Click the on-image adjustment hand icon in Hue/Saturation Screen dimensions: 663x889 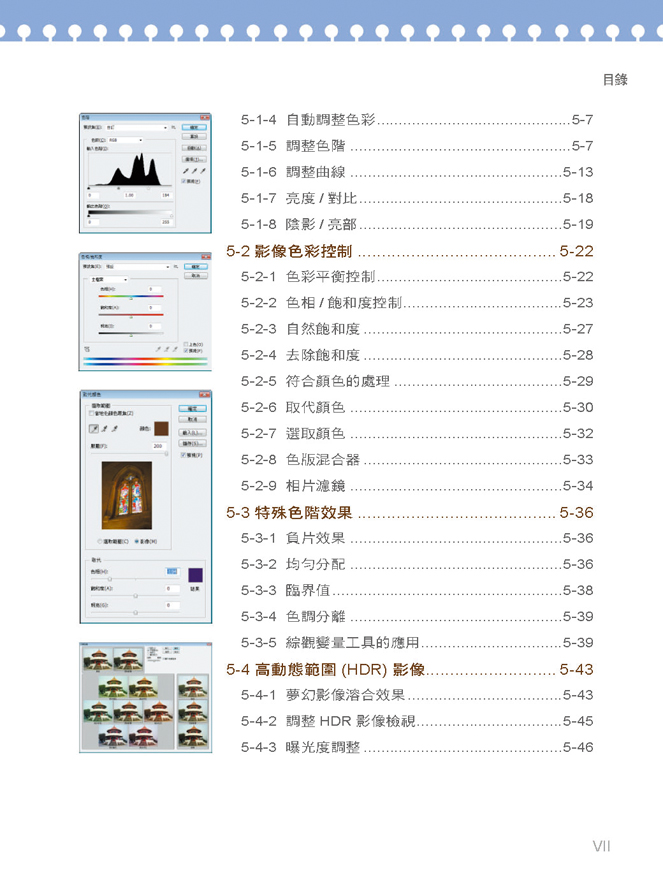click(88, 350)
